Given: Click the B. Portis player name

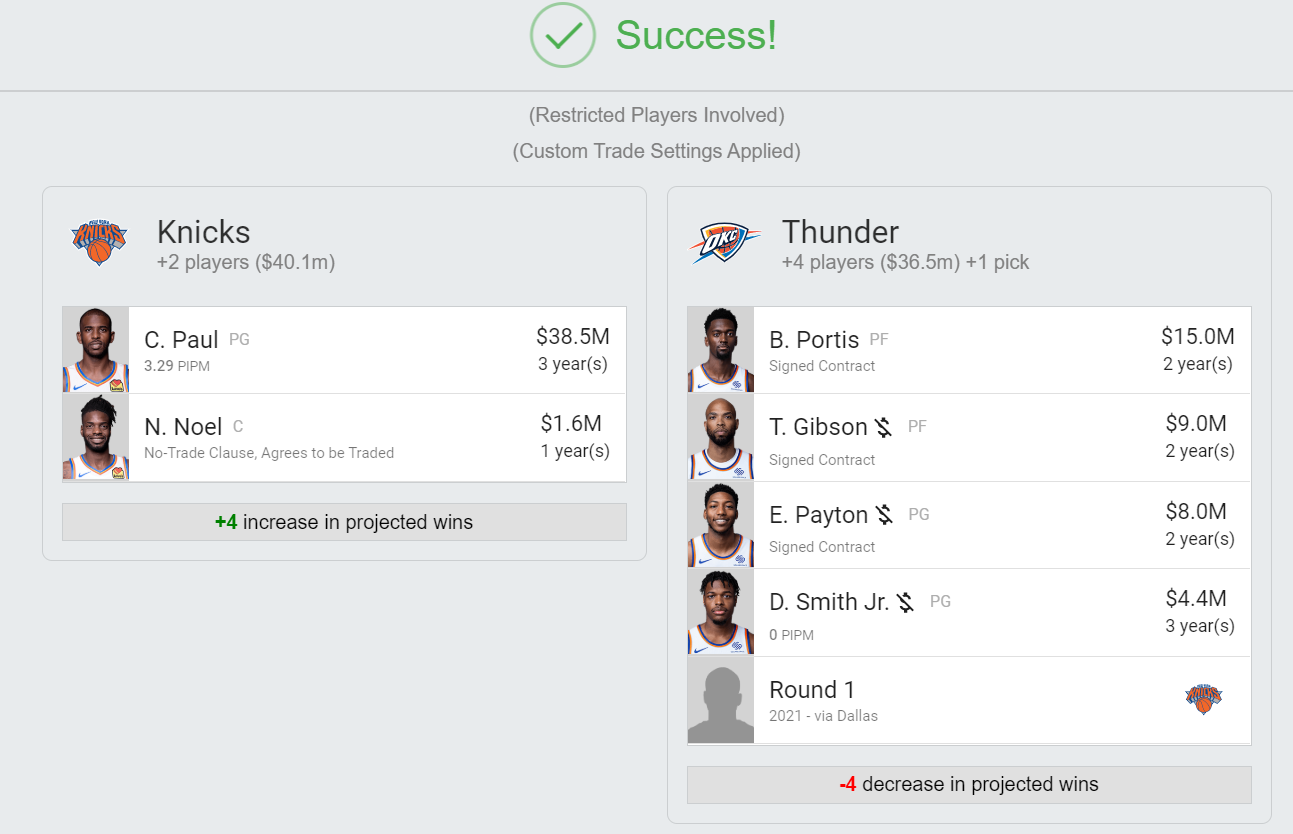Looking at the screenshot, I should pyautogui.click(x=814, y=340).
